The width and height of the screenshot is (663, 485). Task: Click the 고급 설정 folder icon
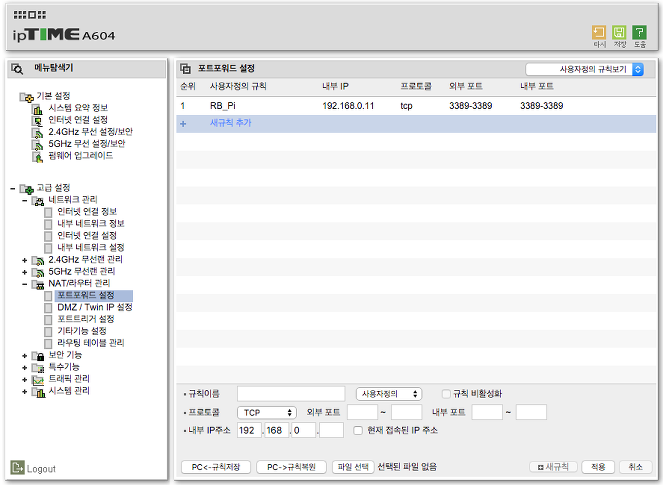27,189
